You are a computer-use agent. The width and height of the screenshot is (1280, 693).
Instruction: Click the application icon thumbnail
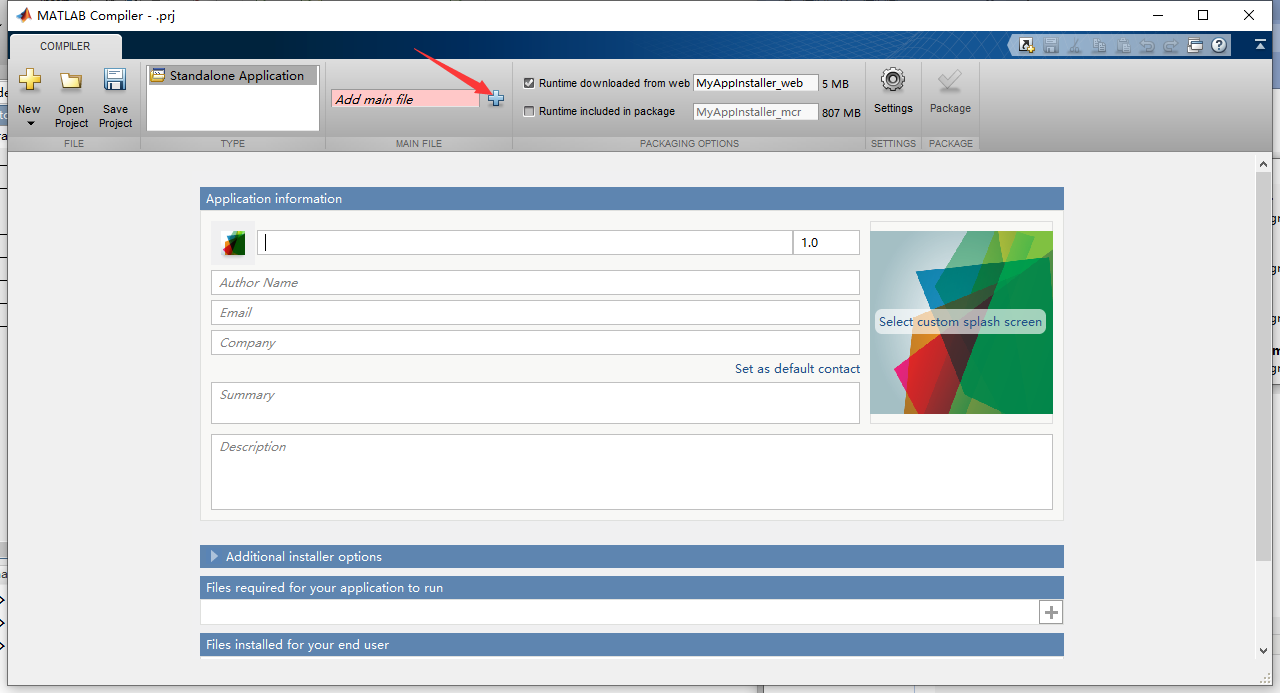click(233, 242)
